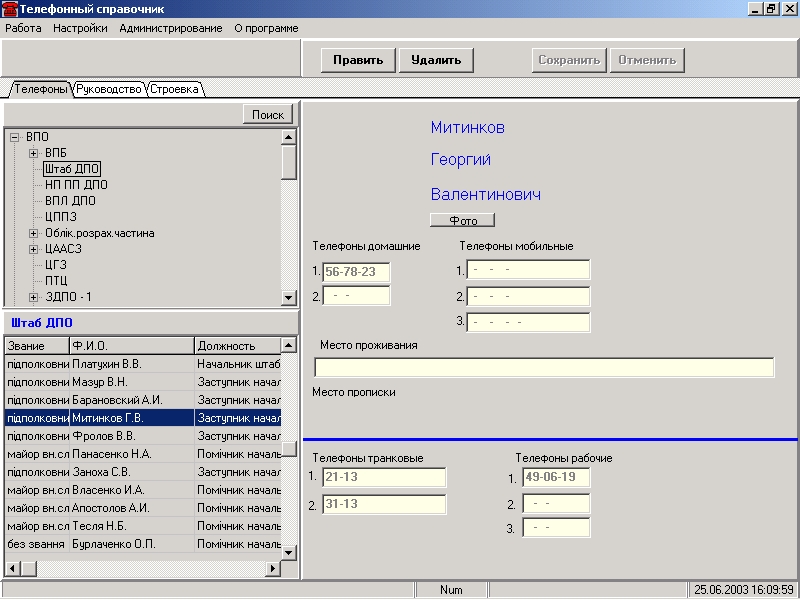
Task: Switch to the Строевка tab
Action: [174, 89]
